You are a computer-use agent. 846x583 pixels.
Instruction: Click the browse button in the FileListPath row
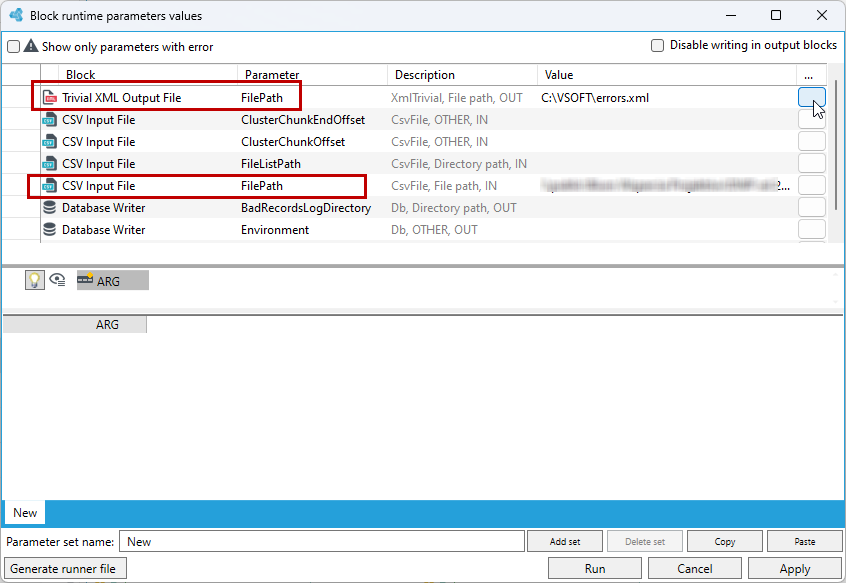point(811,163)
